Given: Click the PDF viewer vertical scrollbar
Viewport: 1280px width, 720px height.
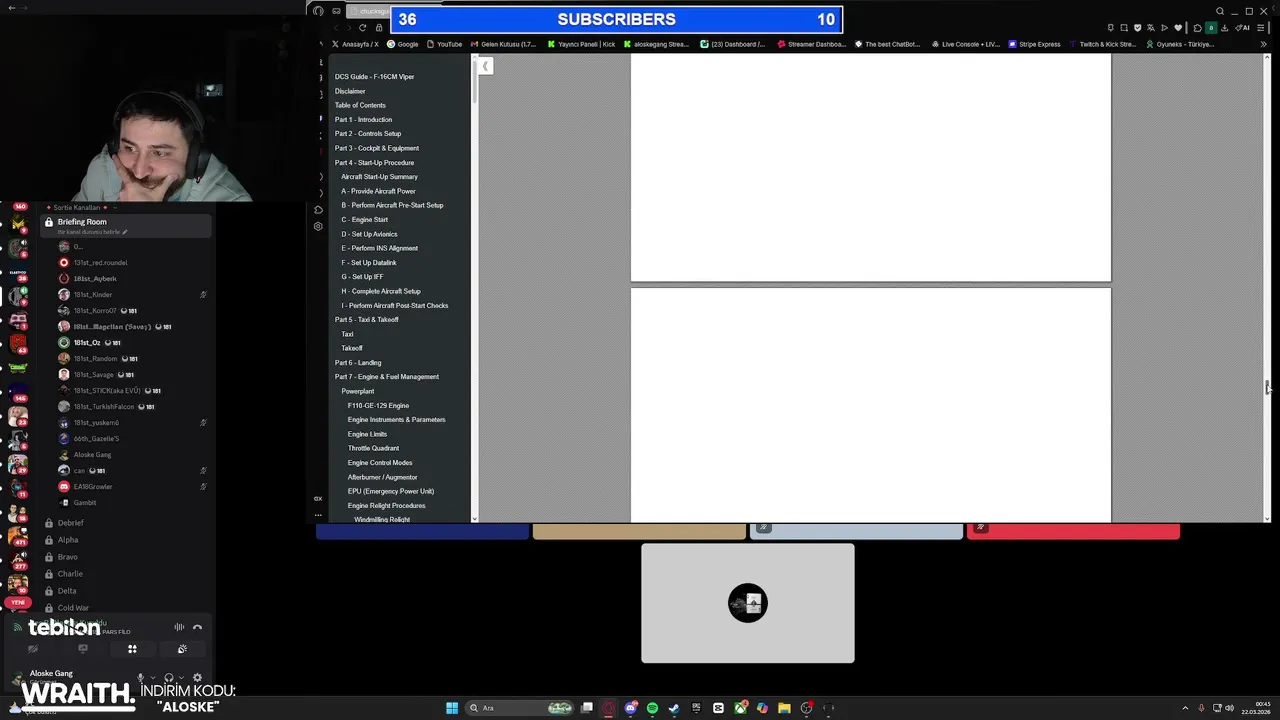Looking at the screenshot, I should 1268,288.
